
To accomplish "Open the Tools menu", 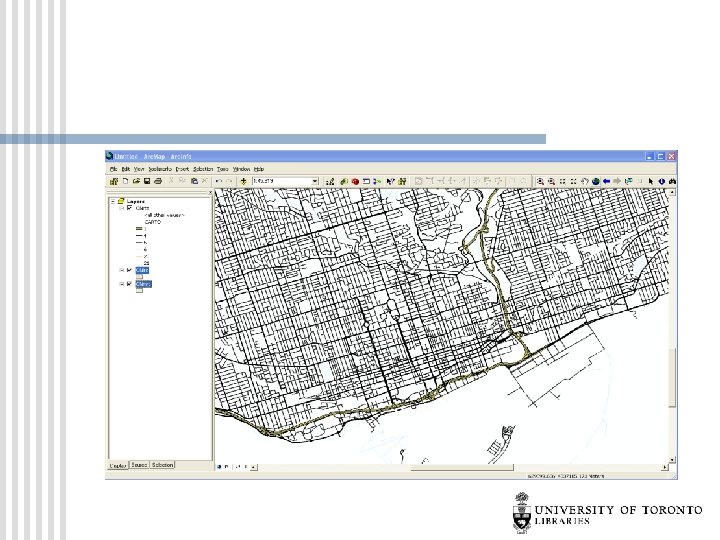I will [223, 169].
